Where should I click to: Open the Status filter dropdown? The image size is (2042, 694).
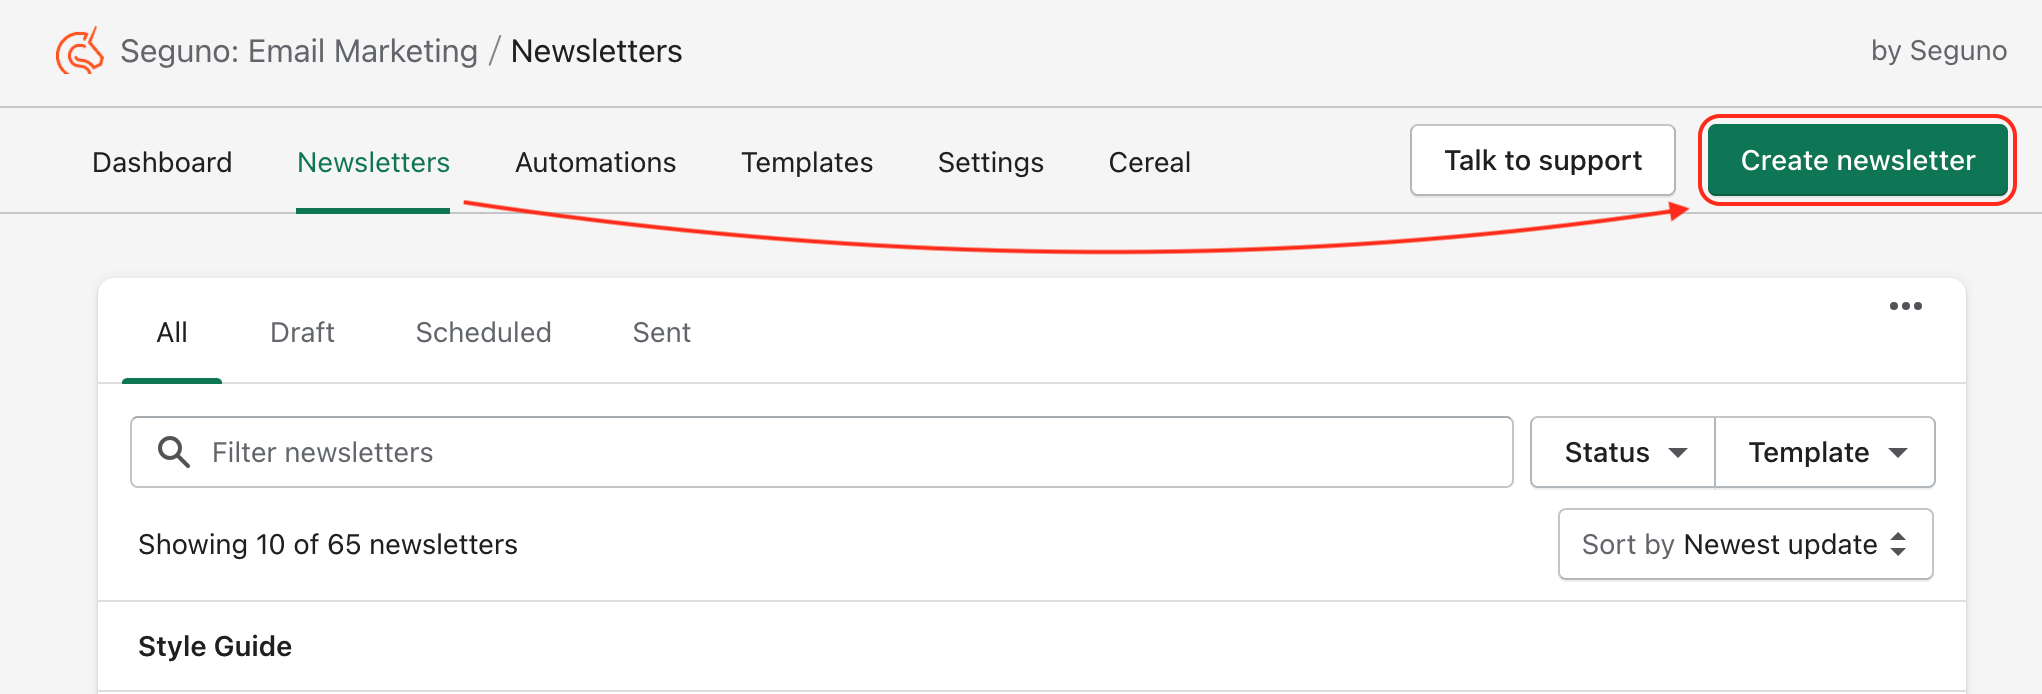click(1623, 452)
